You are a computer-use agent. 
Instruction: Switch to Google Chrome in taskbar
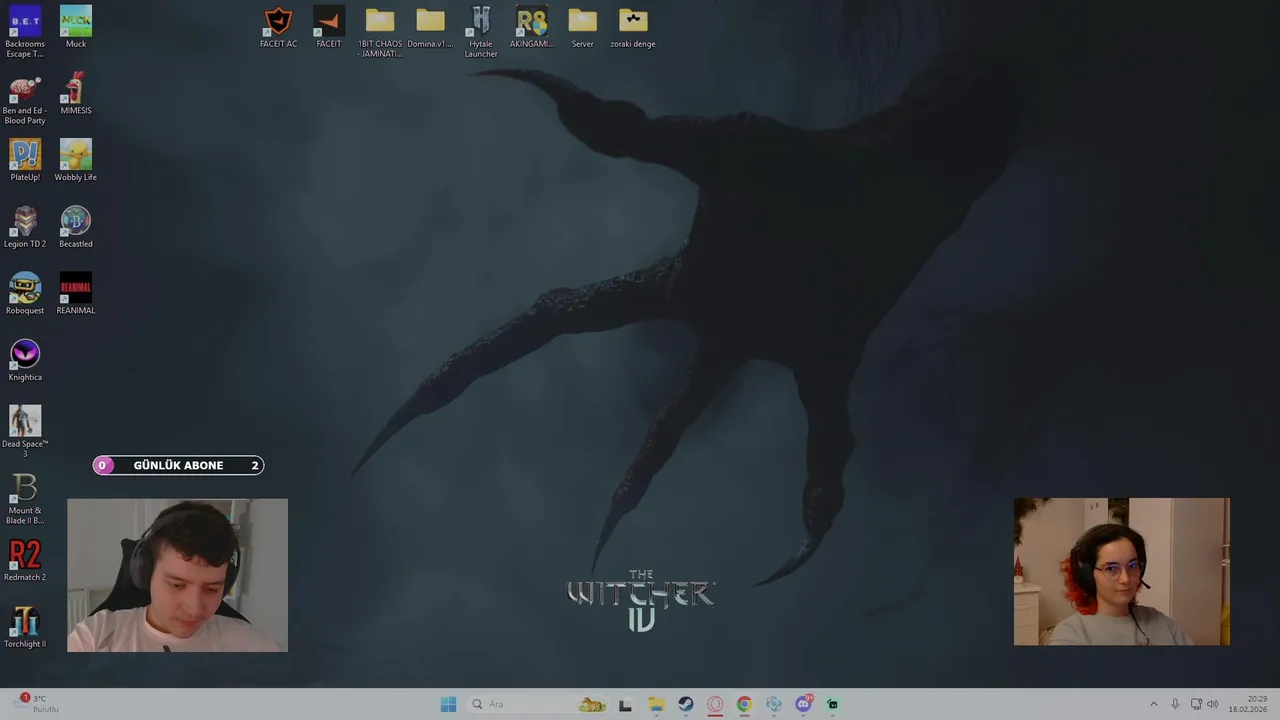click(744, 704)
